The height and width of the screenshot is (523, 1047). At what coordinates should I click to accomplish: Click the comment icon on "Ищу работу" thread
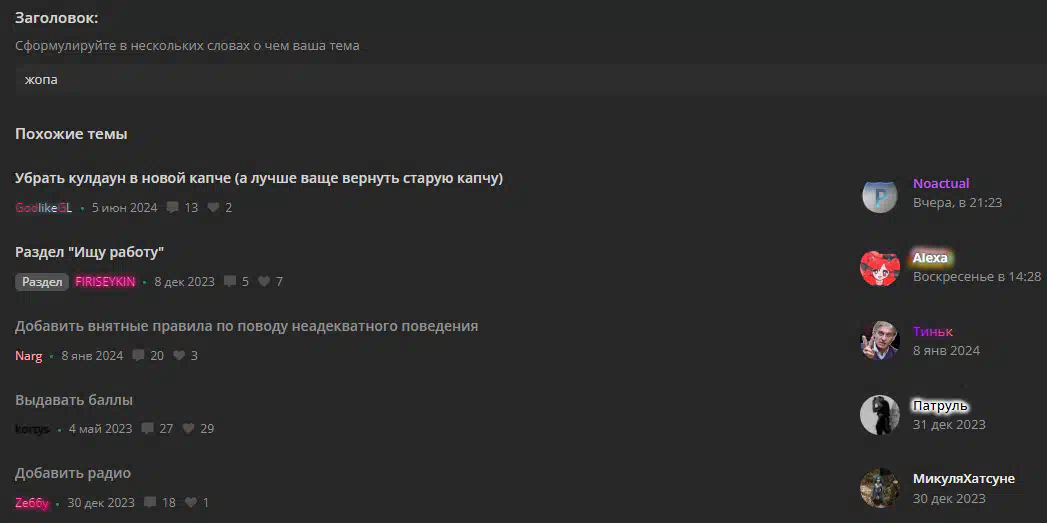[x=230, y=282]
